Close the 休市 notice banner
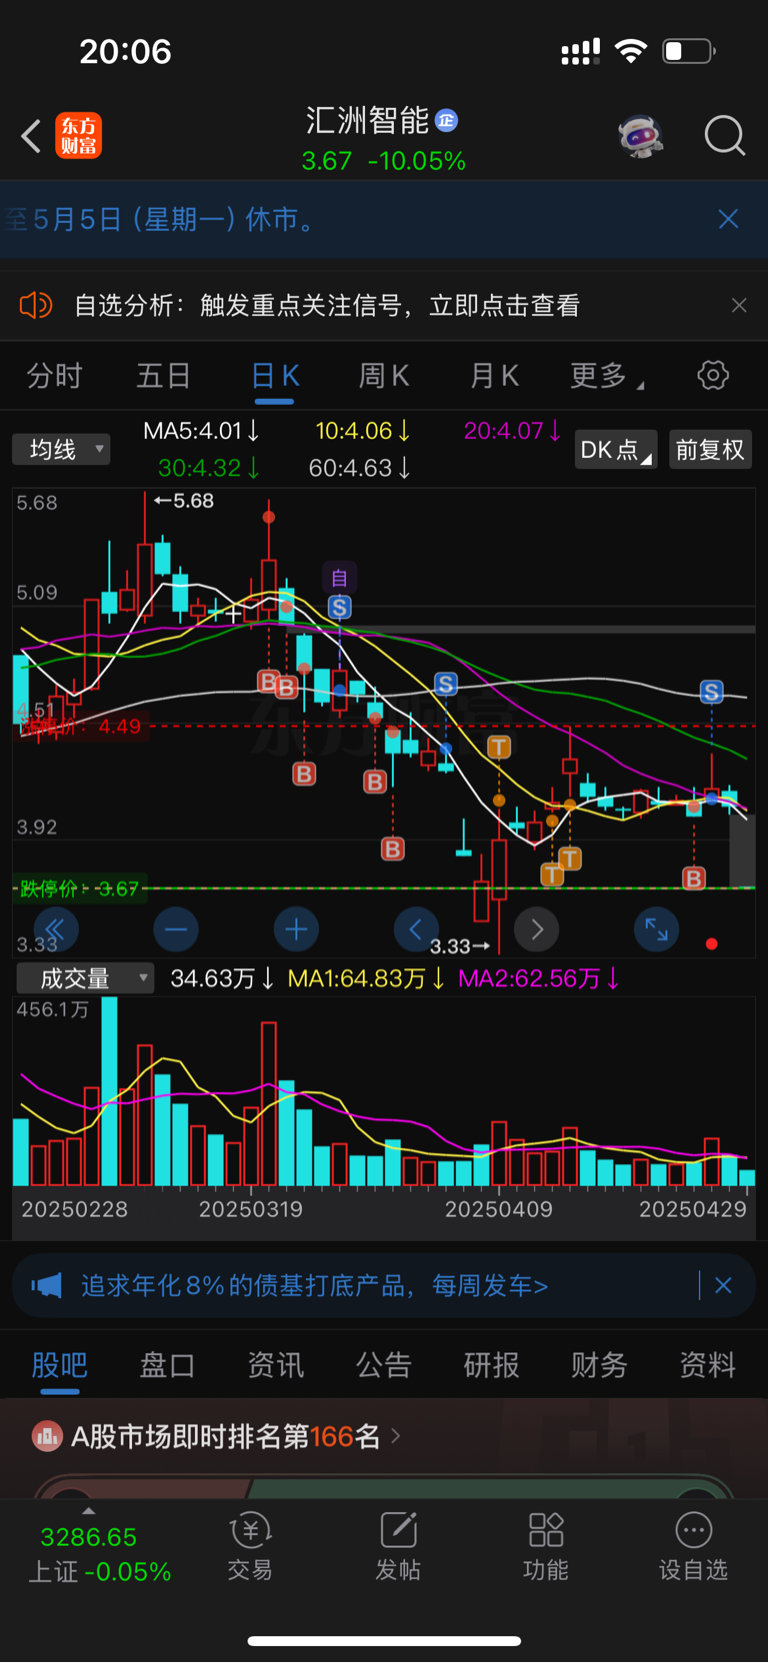This screenshot has height=1663, width=768. click(x=728, y=219)
